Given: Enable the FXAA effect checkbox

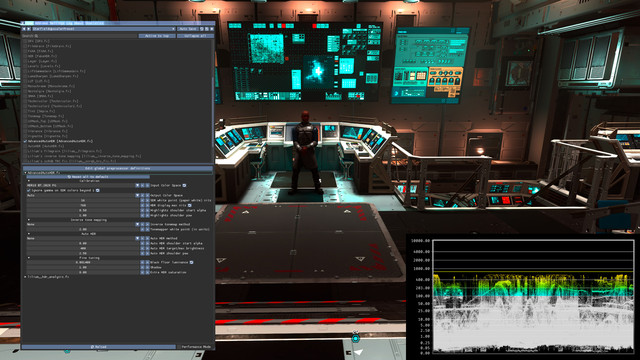Looking at the screenshot, I should (x=25, y=51).
